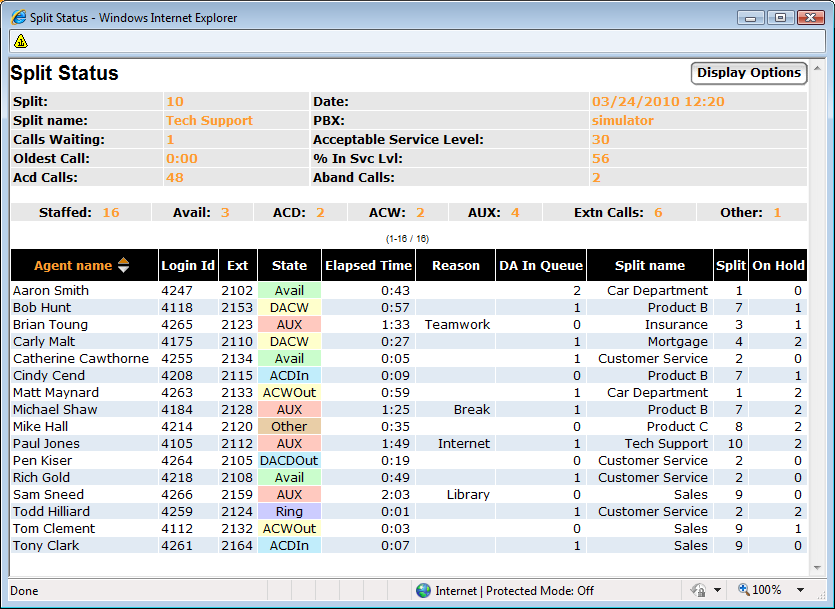Viewport: 835px width, 609px height.
Task: Select agent Paul Jones
Action: point(46,444)
